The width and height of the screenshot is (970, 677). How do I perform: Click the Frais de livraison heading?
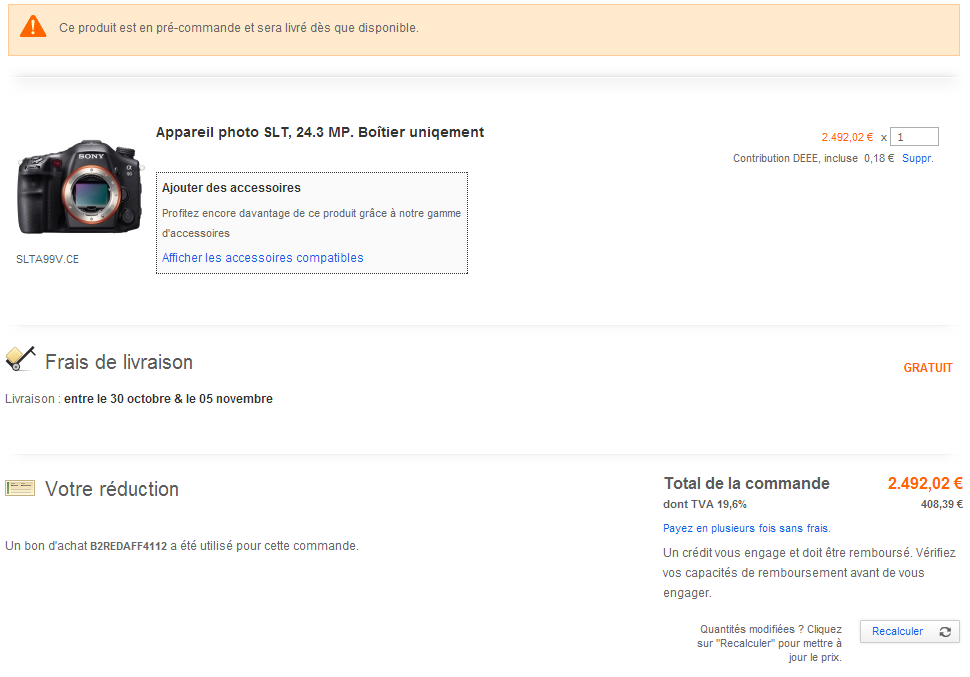click(x=119, y=362)
